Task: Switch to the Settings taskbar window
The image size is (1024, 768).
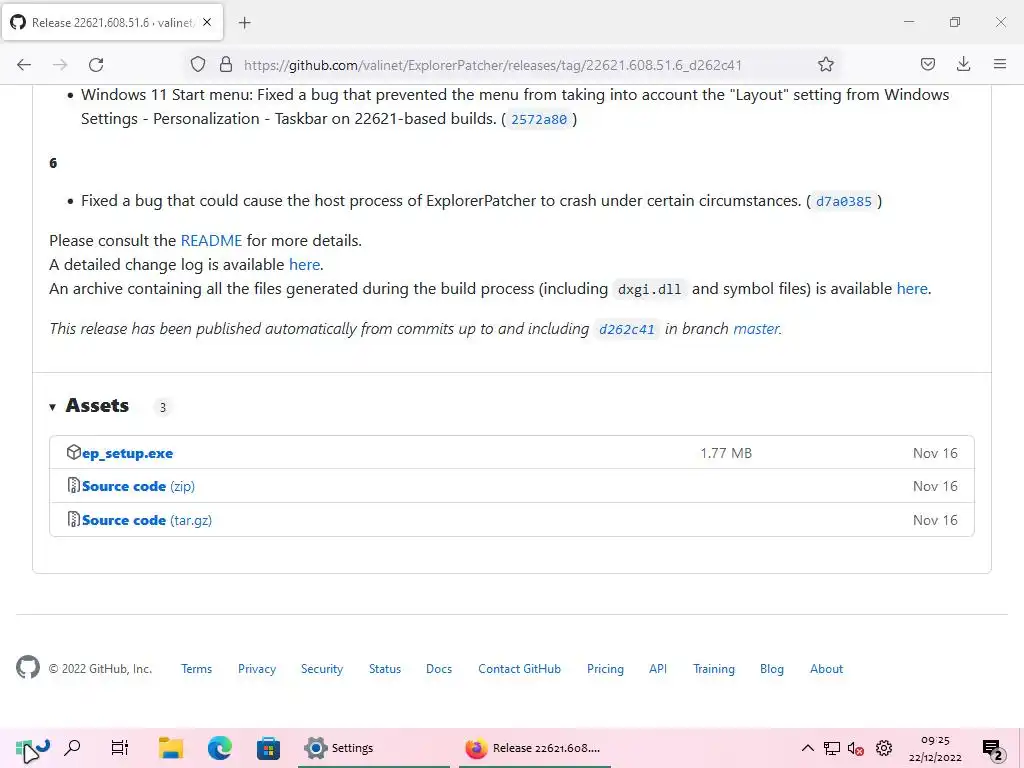Action: pyautogui.click(x=374, y=748)
